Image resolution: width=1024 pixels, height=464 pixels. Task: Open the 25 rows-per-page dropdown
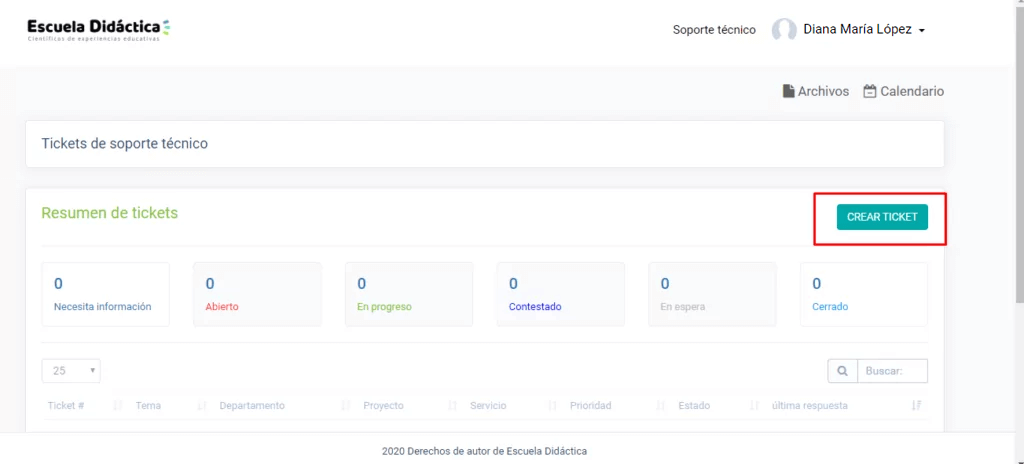71,371
